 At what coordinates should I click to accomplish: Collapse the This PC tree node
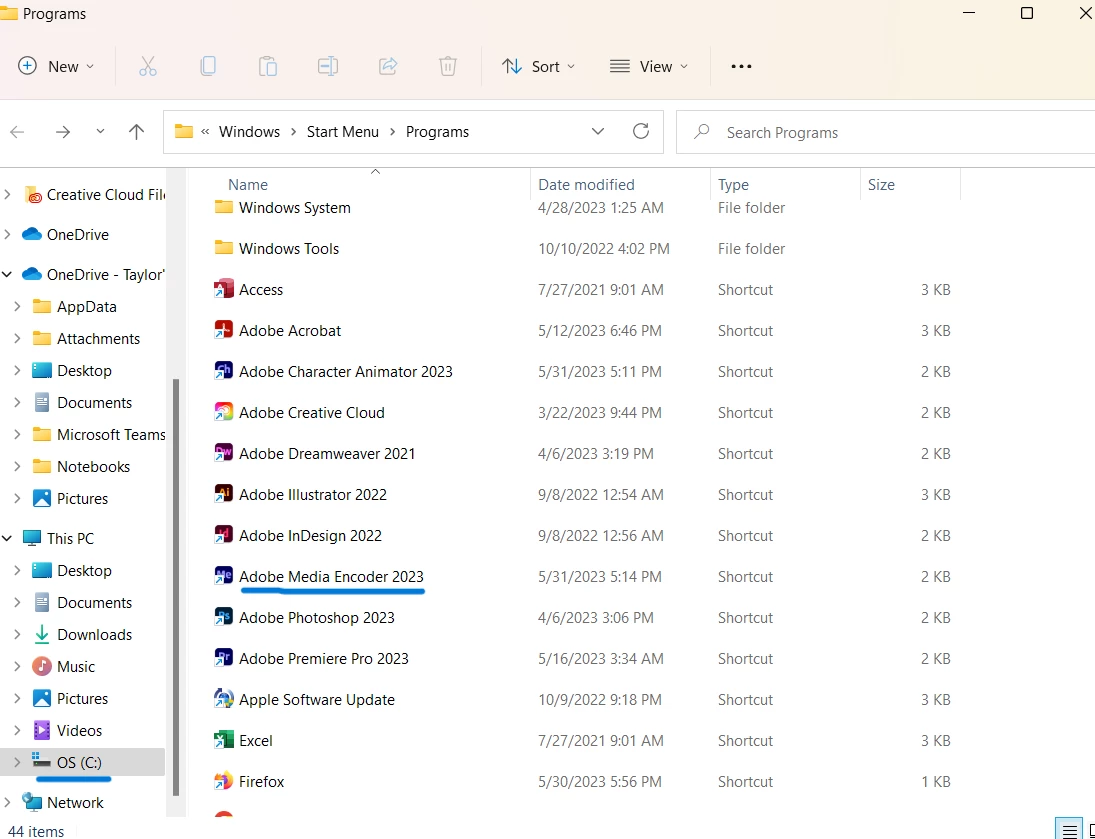[x=7, y=539]
